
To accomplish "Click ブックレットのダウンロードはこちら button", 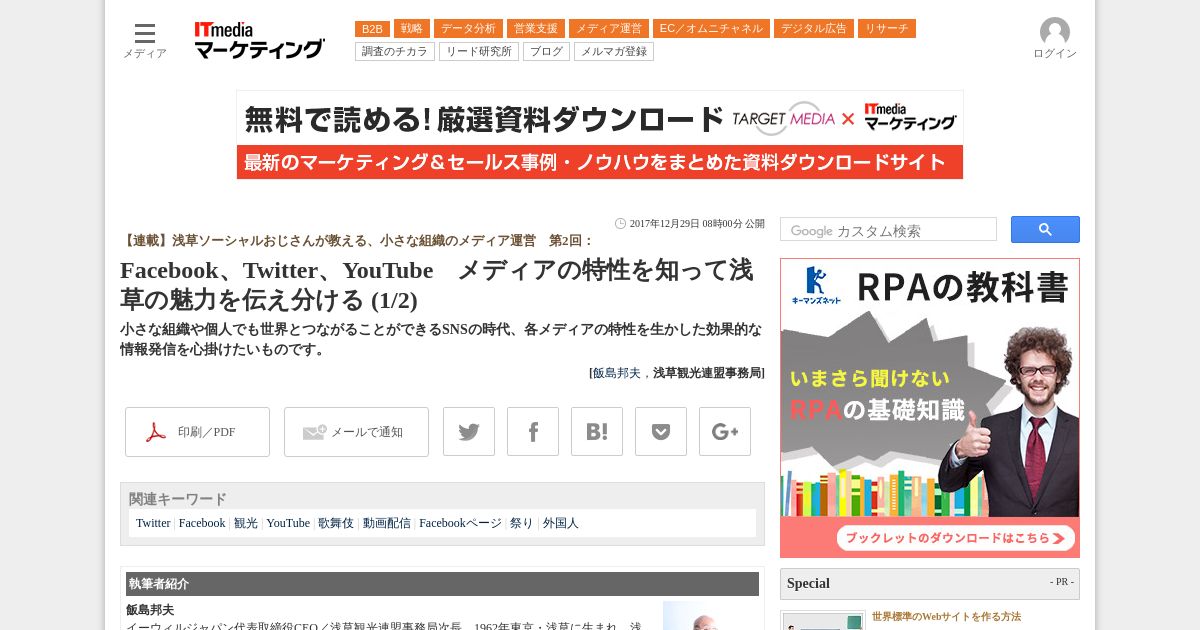I will (x=957, y=538).
